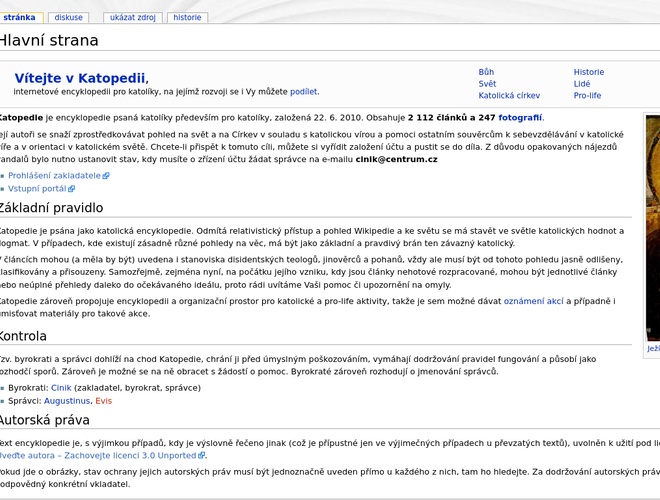This screenshot has width=660, height=500.
Task: Open red 'Evis' user link
Action: pyautogui.click(x=104, y=400)
